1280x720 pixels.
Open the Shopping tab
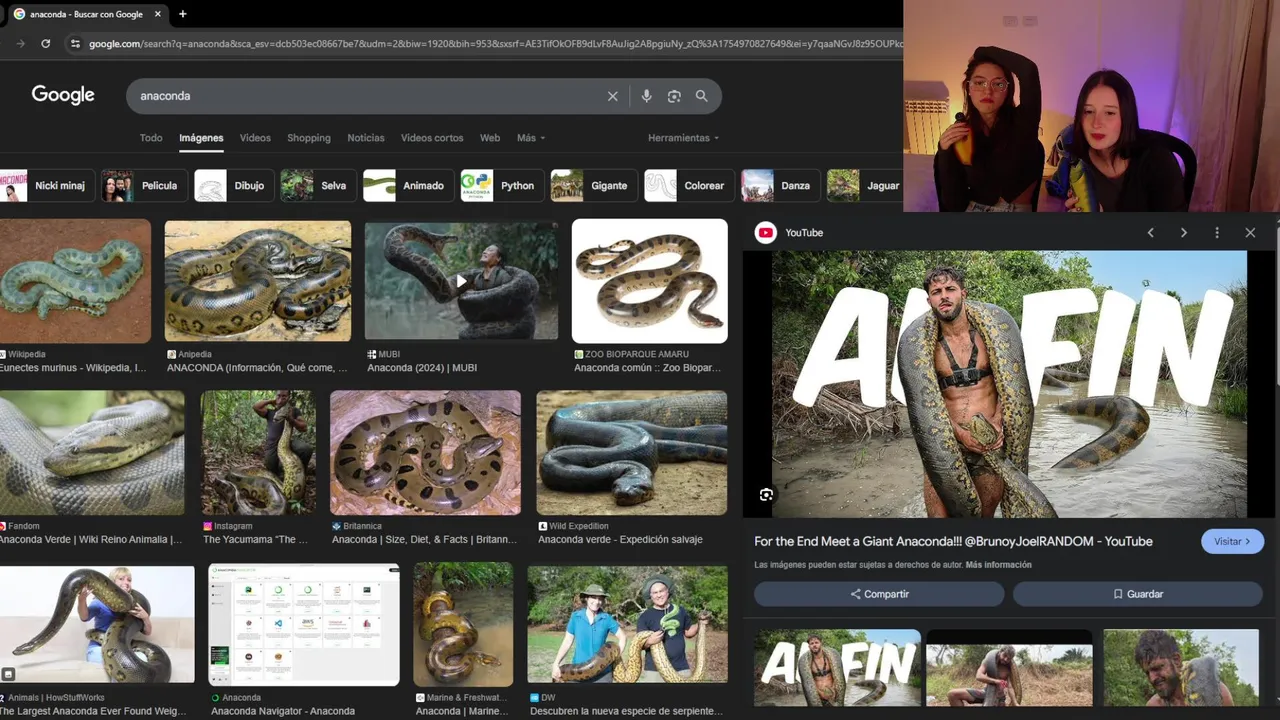coord(309,138)
